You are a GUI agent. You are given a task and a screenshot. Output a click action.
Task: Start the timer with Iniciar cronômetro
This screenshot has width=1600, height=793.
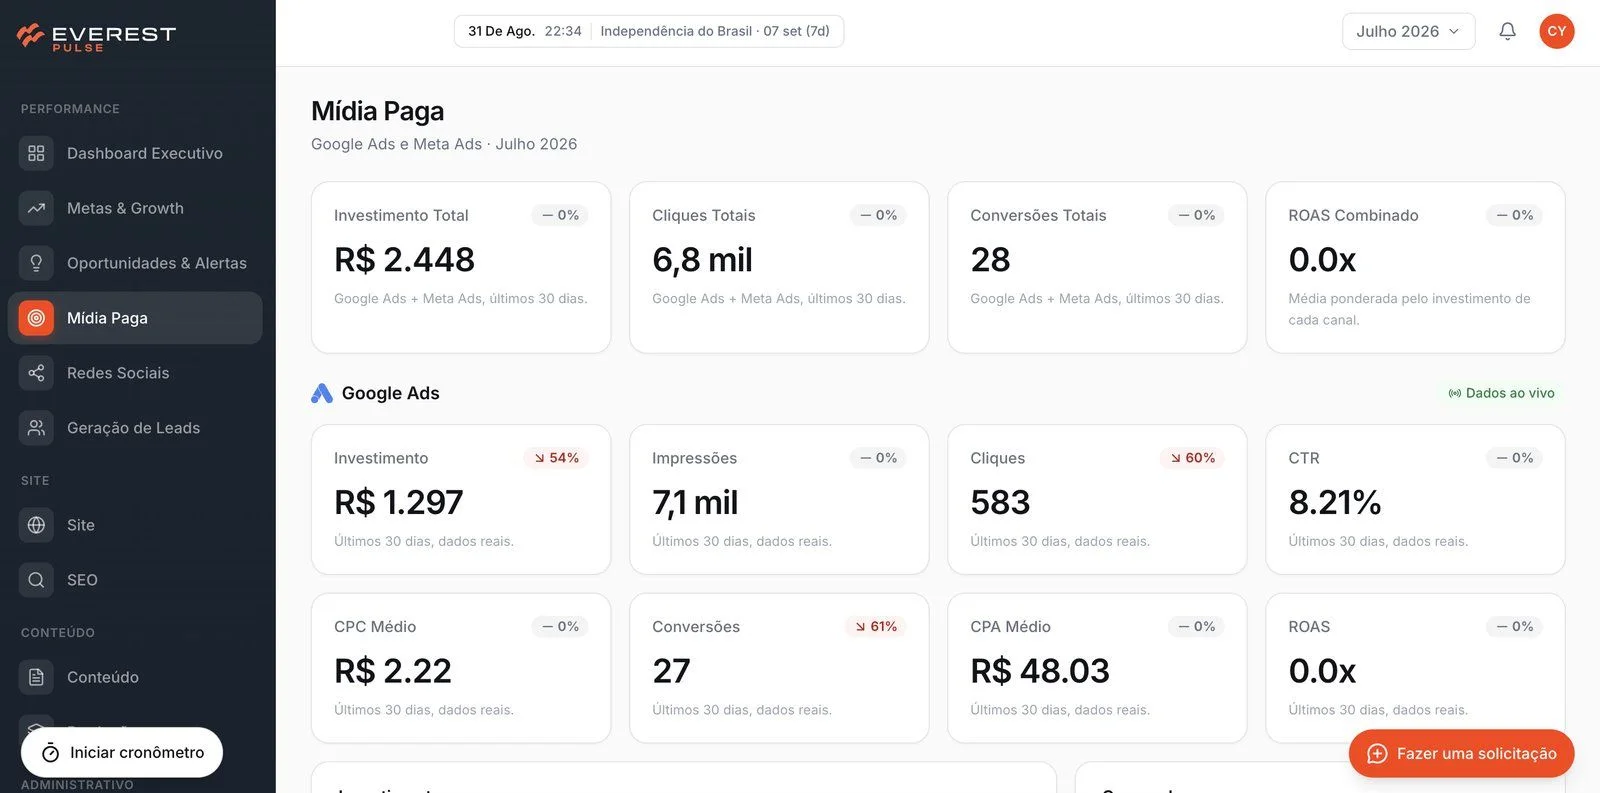click(122, 753)
